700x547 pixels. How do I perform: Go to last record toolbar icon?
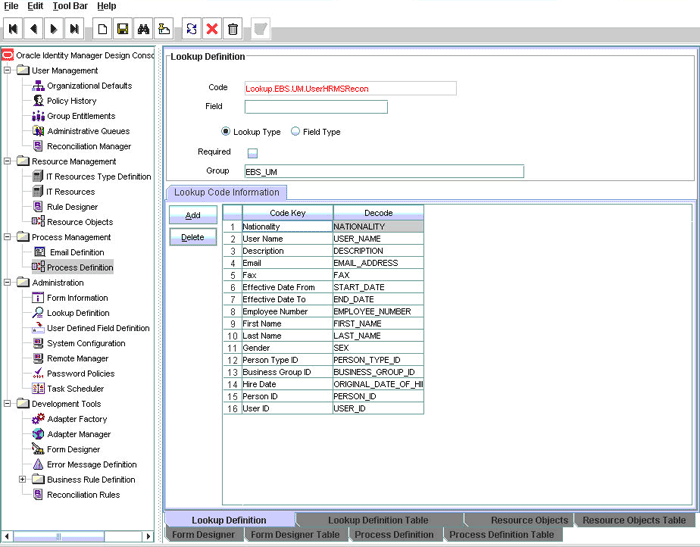click(x=74, y=29)
